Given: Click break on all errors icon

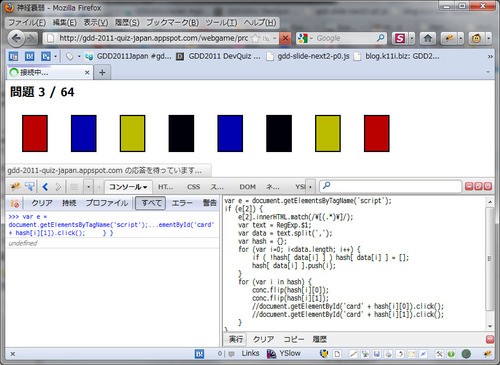Looking at the screenshot, I should pos(15,203).
